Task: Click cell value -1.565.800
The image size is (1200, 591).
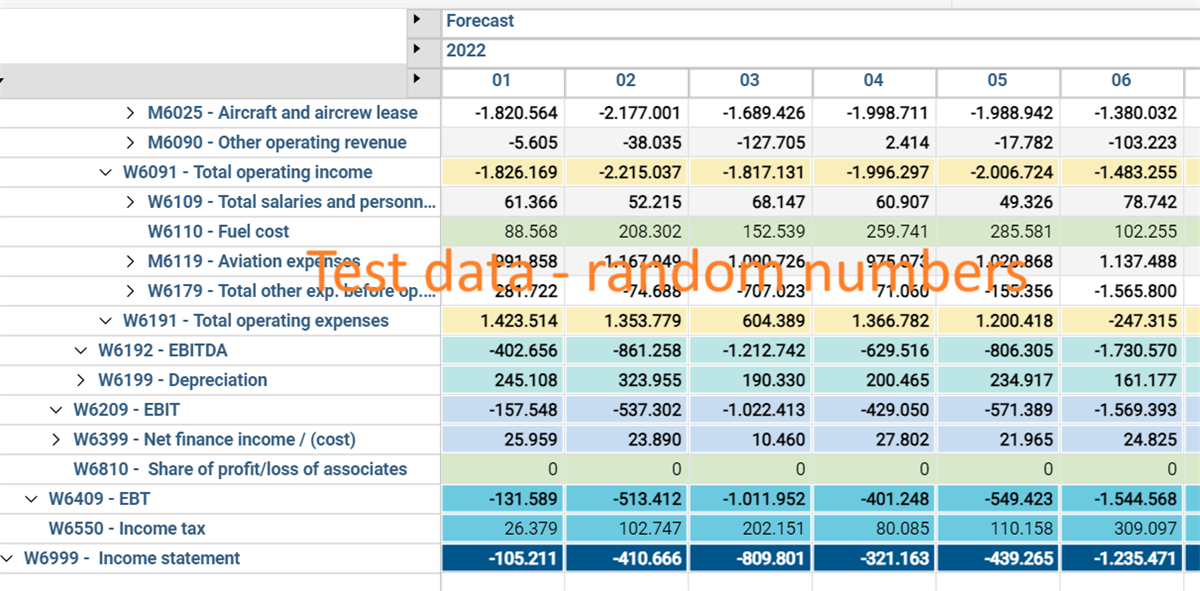Action: point(1122,291)
